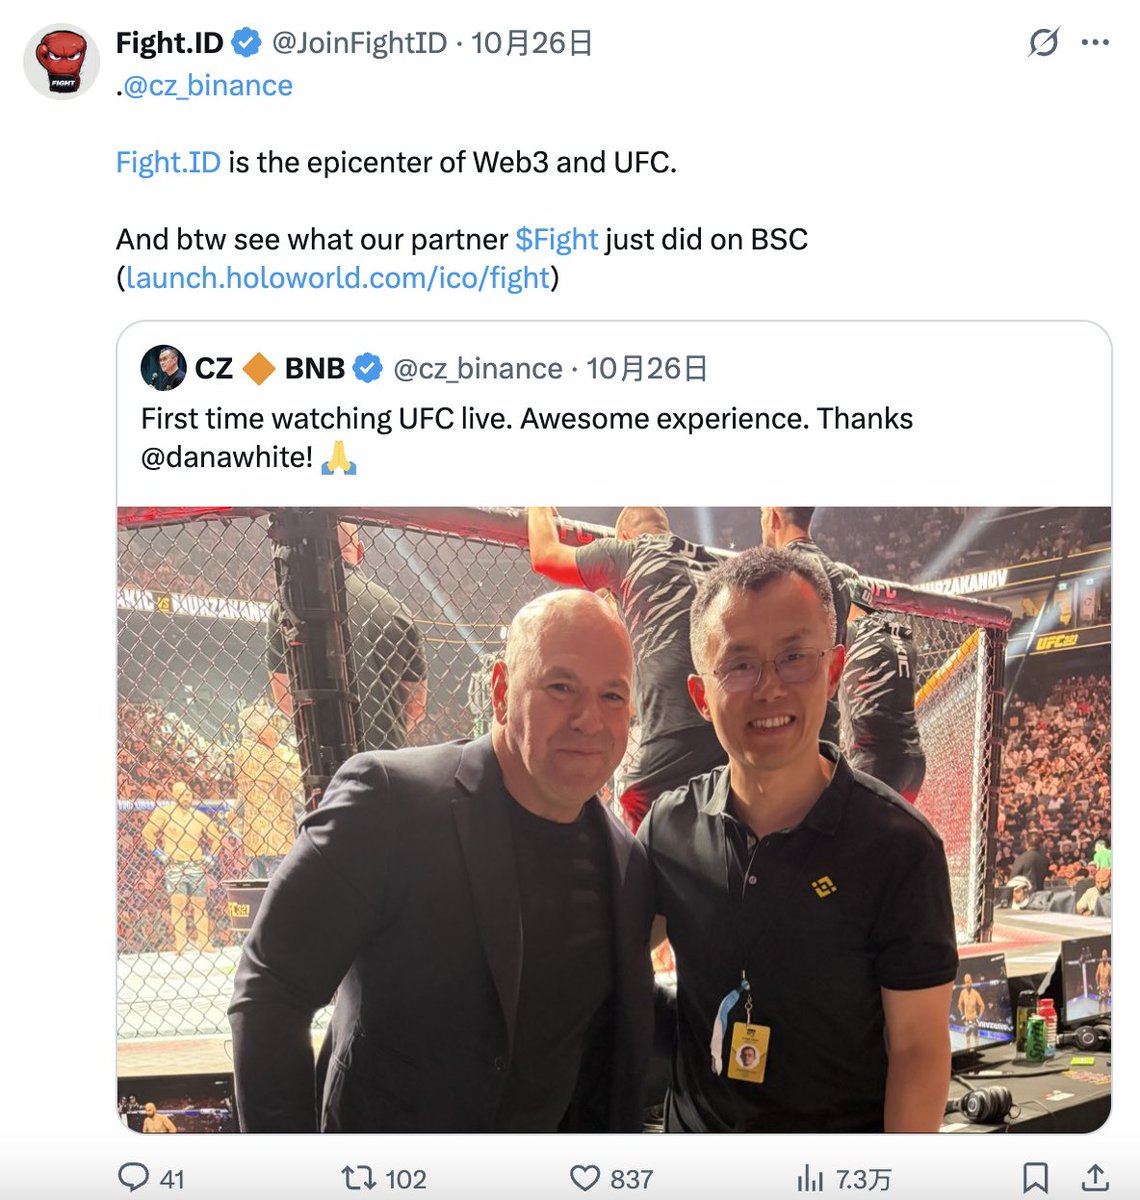Like the post with the heart icon
Screen dimensions: 1140x1200
tap(585, 1177)
